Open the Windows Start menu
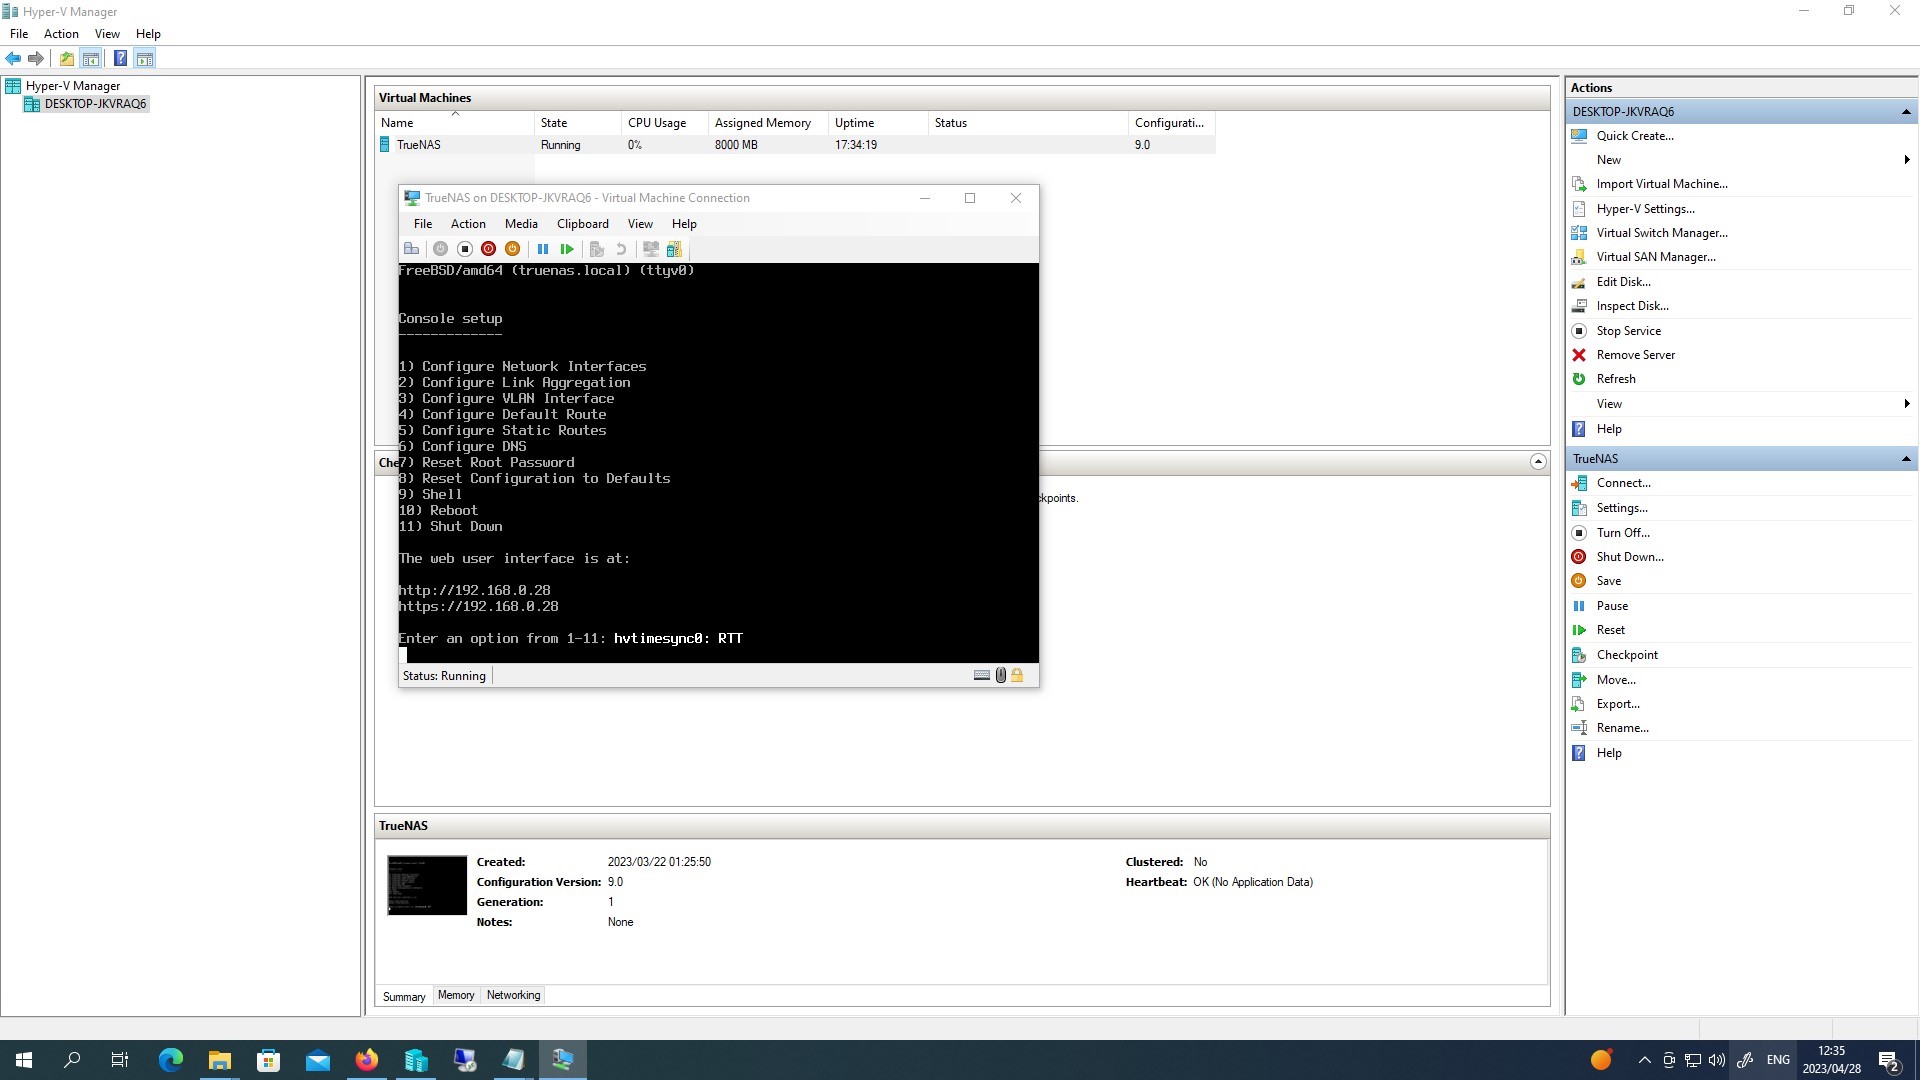 (24, 1060)
